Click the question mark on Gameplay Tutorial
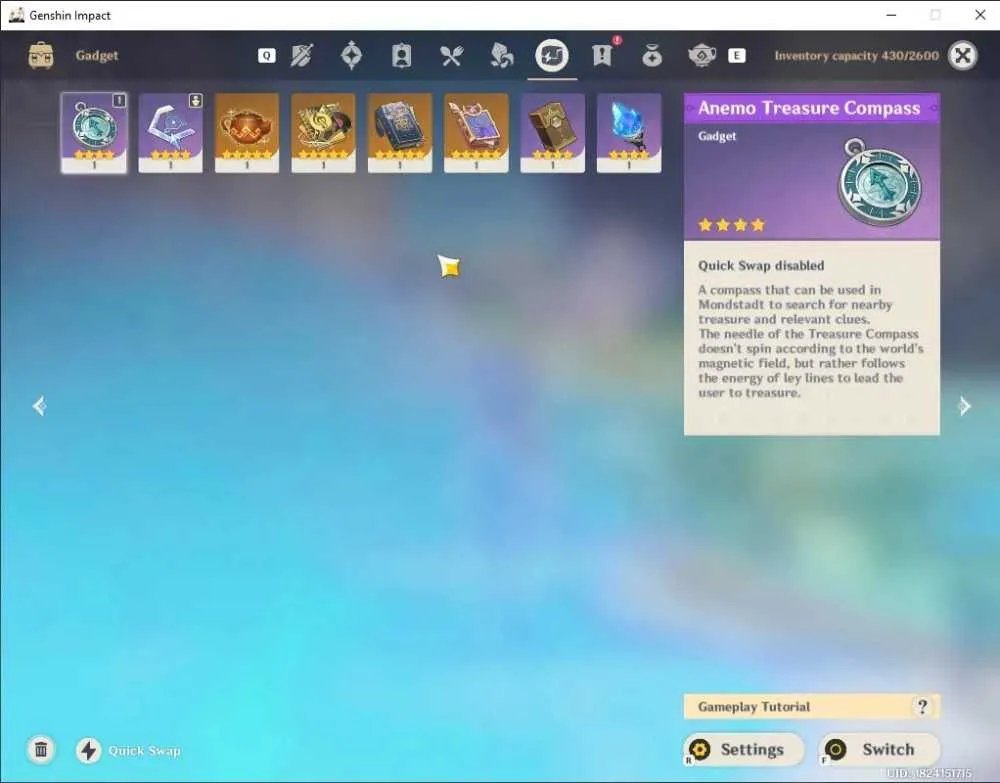The image size is (1000, 783). click(x=922, y=706)
